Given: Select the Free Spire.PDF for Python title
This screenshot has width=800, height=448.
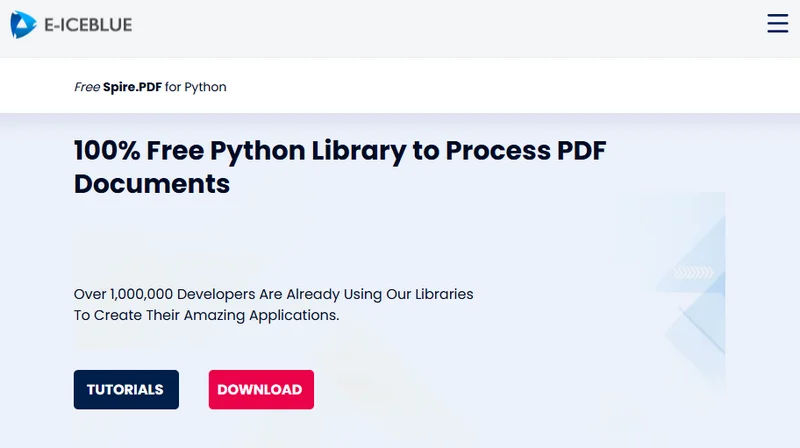Looking at the screenshot, I should coord(151,87).
